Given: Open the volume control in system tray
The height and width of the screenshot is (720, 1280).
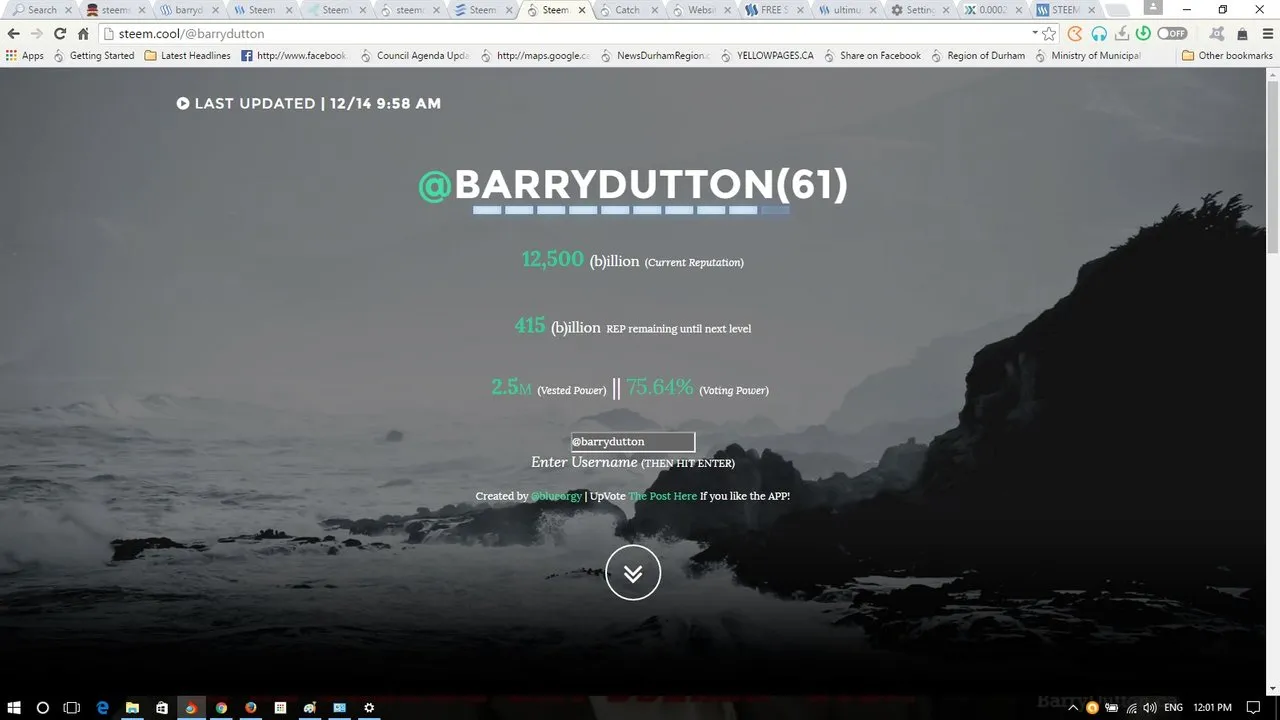Looking at the screenshot, I should pos(1149,707).
